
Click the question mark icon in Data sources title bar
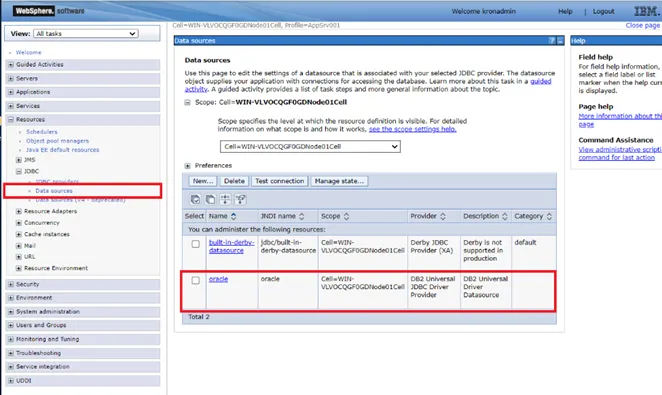pos(552,41)
